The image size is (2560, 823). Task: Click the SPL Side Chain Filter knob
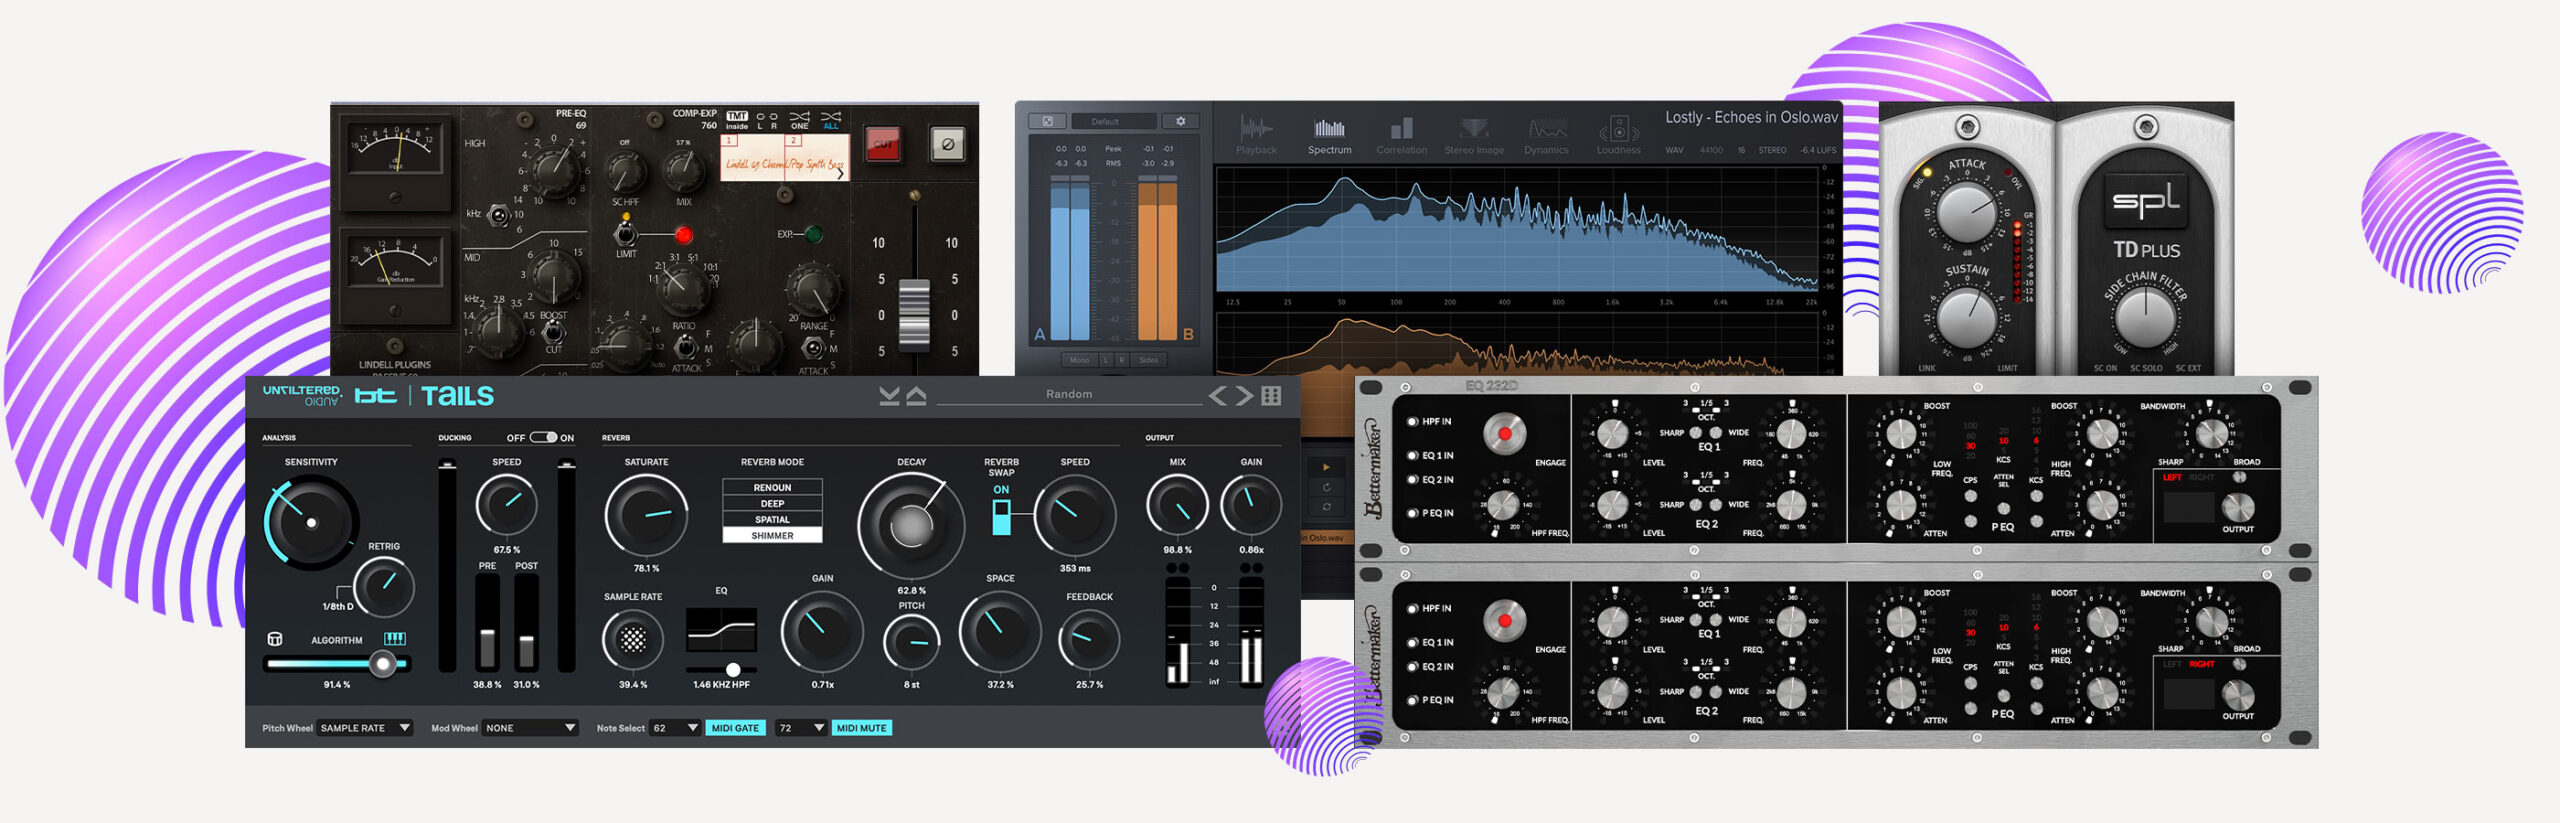click(x=2144, y=317)
